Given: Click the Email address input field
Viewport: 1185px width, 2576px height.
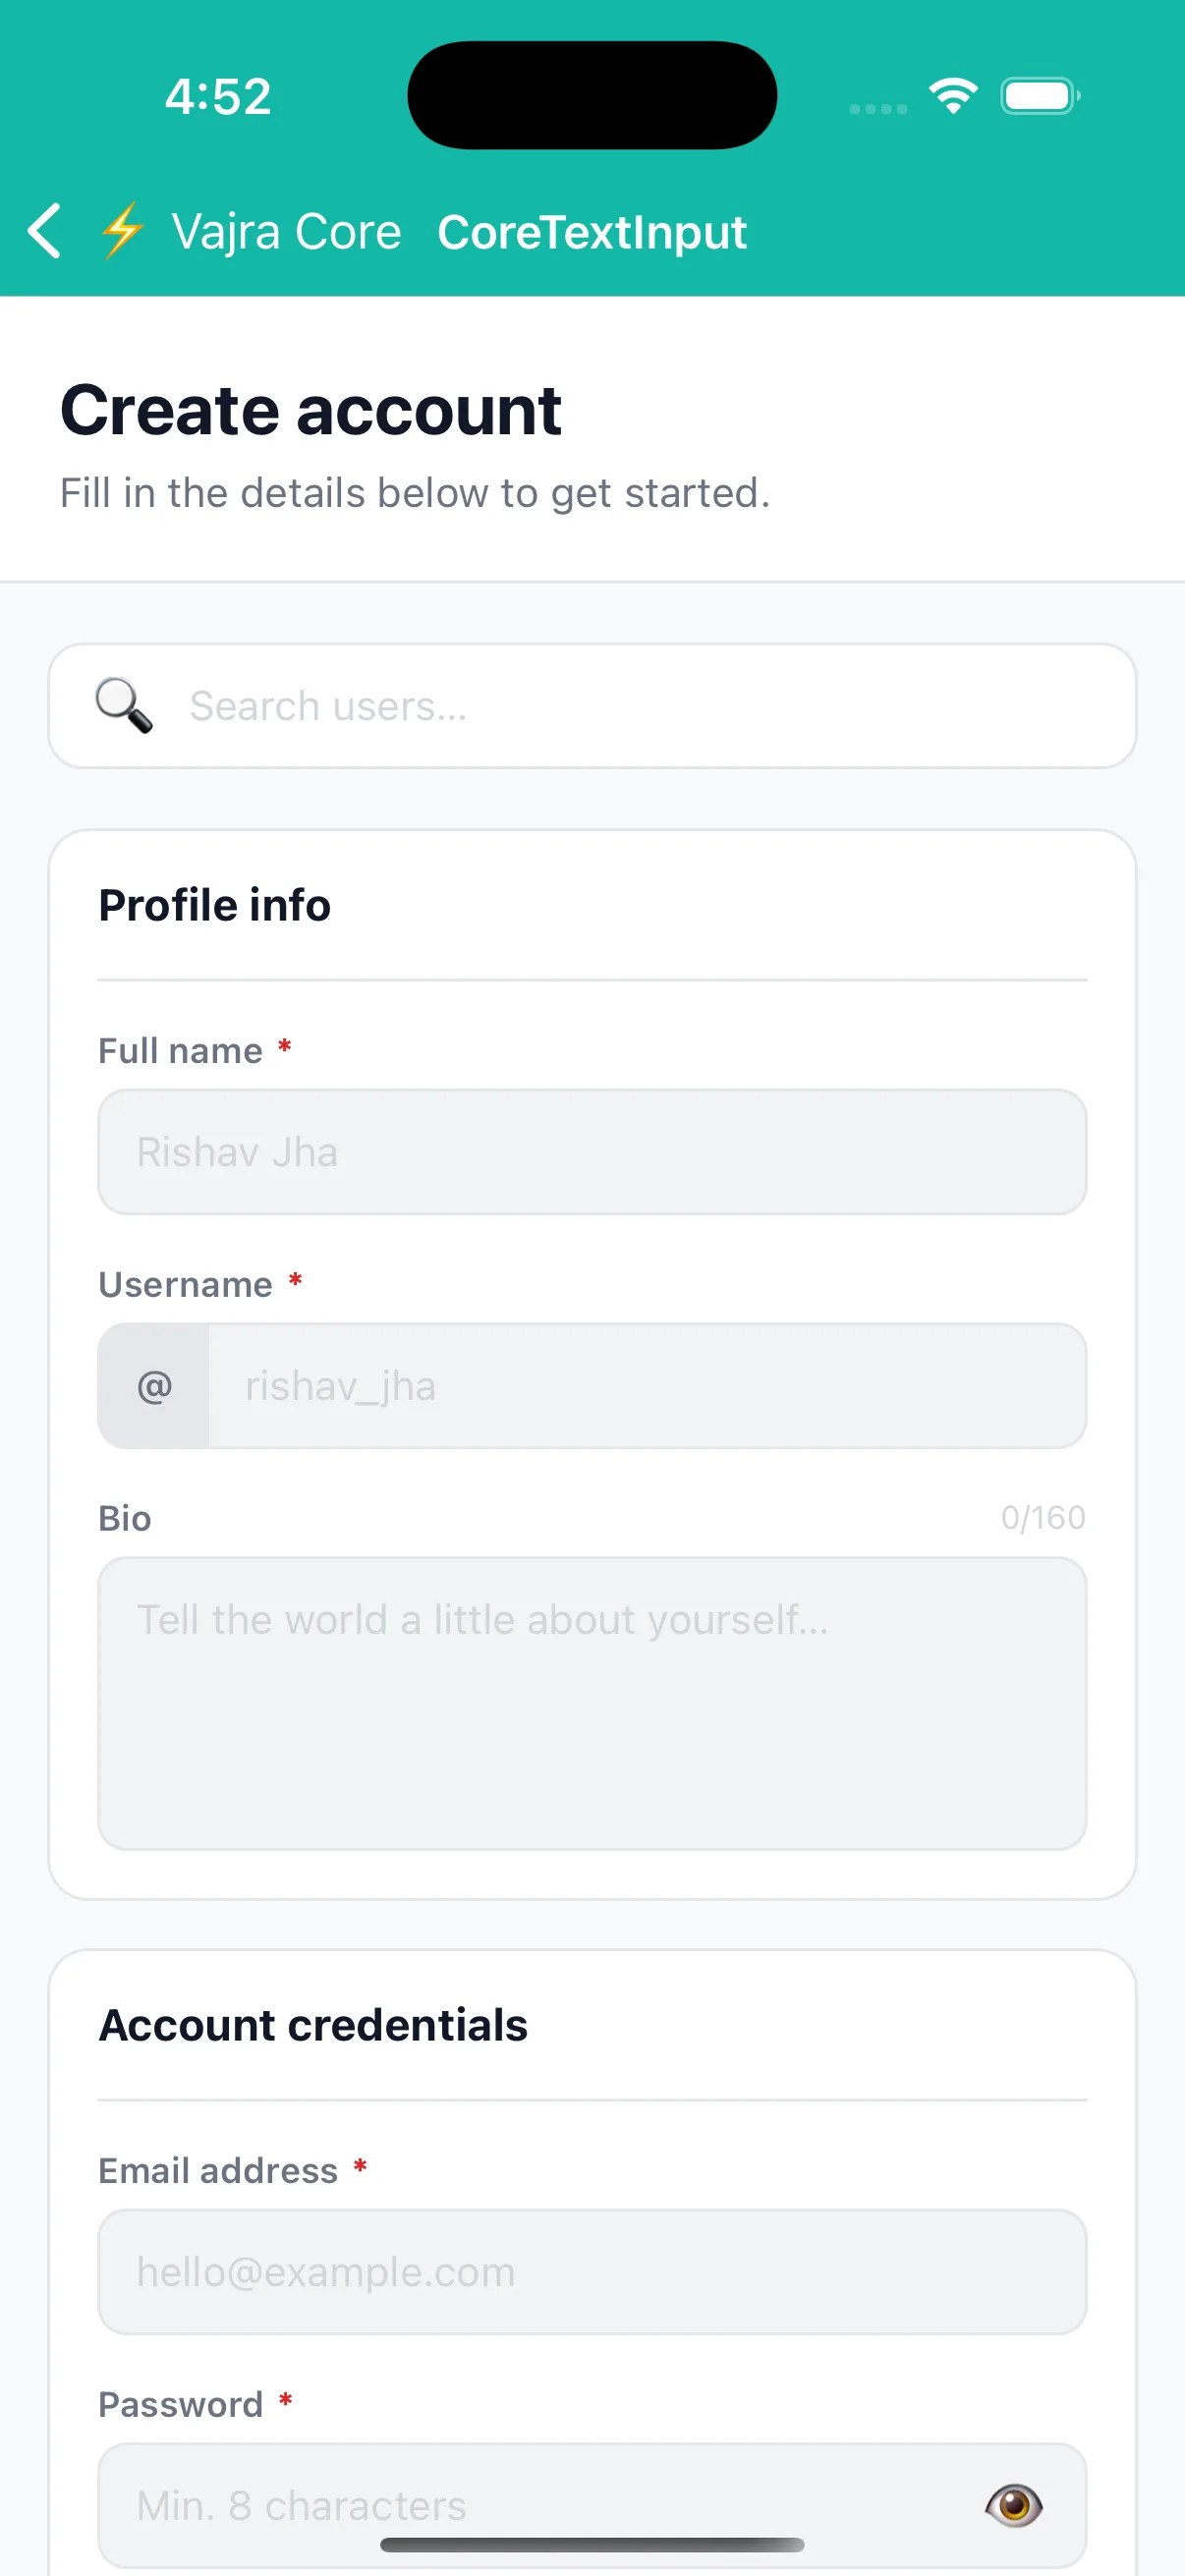Looking at the screenshot, I should 592,2272.
